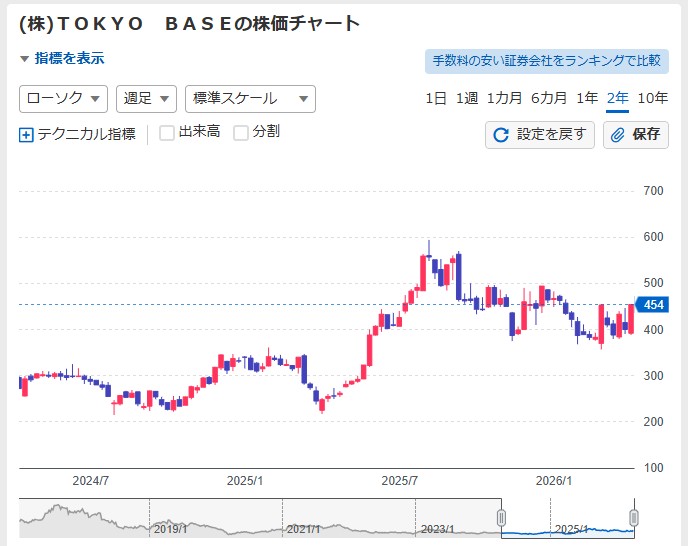Open the 標準スケール scale dropdown
Screen dimensions: 688x546
(250, 99)
